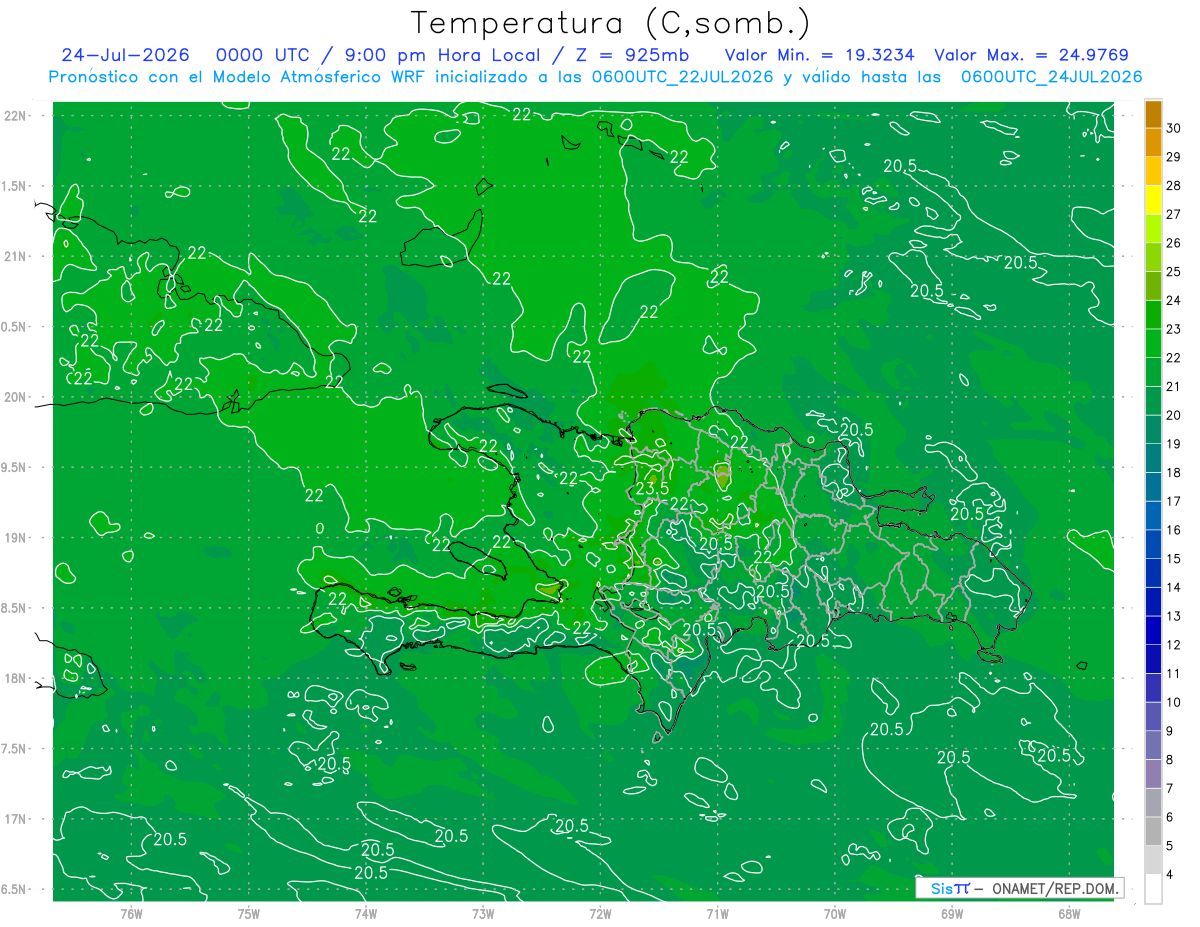Select the "Valor Max. = 24.9769" readout

click(x=1032, y=55)
